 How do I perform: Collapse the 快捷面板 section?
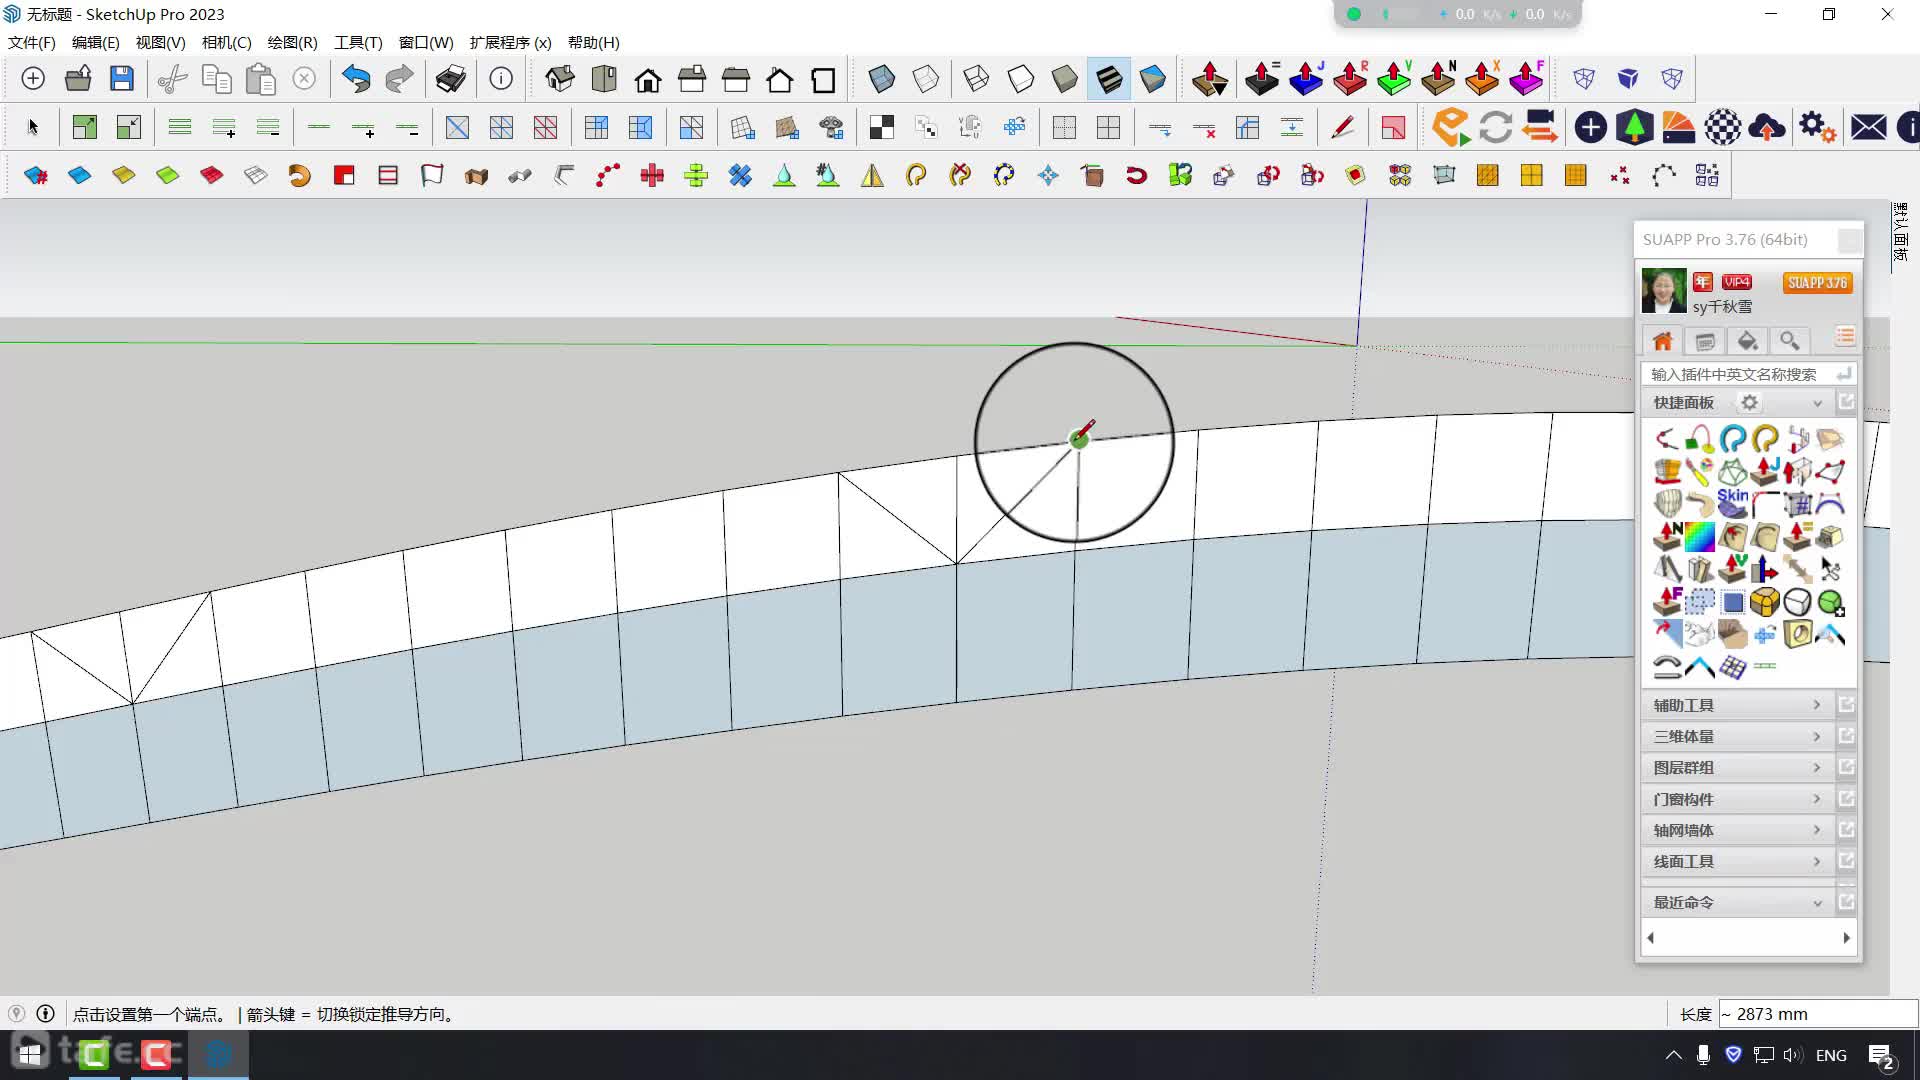1817,403
